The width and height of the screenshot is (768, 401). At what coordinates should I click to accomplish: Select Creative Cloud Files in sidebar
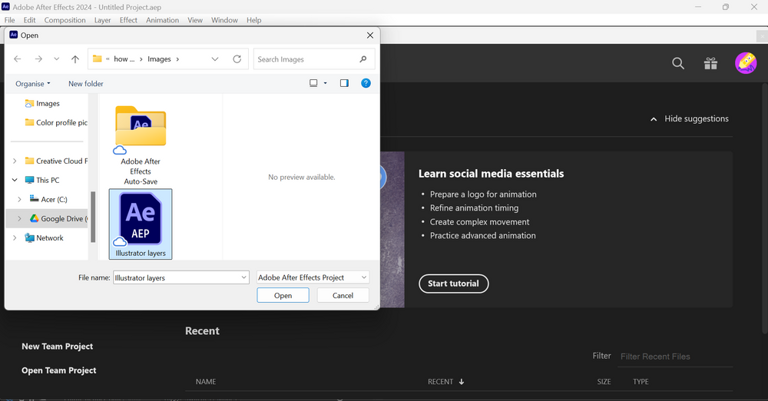56,161
